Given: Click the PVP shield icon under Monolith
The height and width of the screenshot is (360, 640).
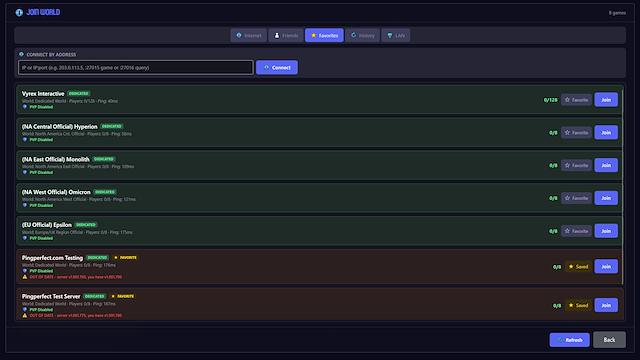Looking at the screenshot, I should click(x=25, y=172).
